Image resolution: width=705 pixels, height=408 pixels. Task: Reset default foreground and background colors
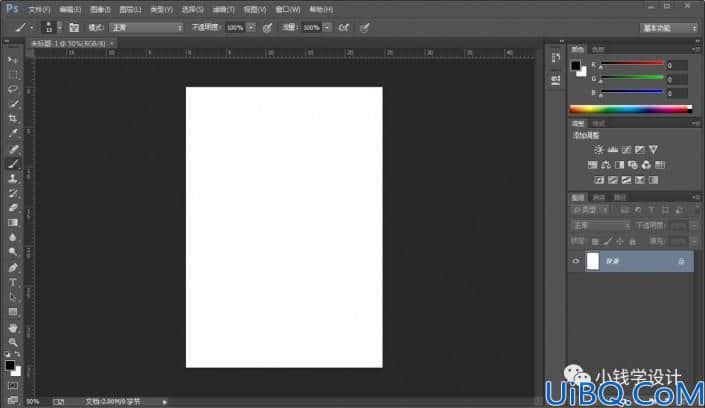tap(7, 354)
